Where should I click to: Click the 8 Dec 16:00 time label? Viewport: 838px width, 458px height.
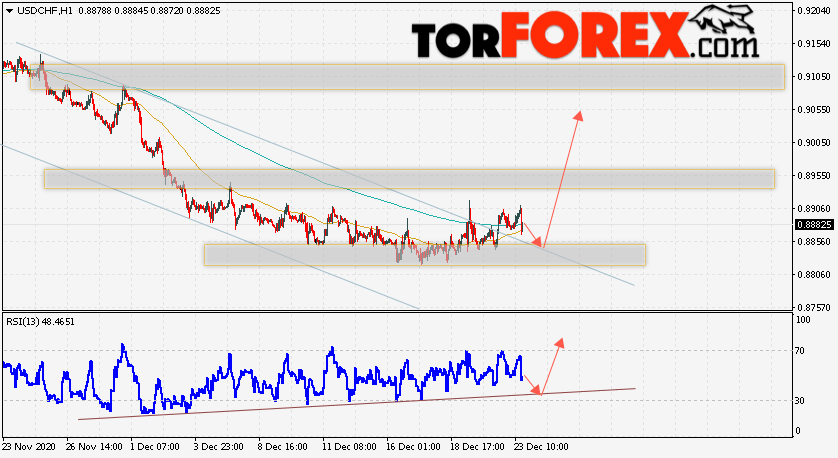click(x=283, y=447)
